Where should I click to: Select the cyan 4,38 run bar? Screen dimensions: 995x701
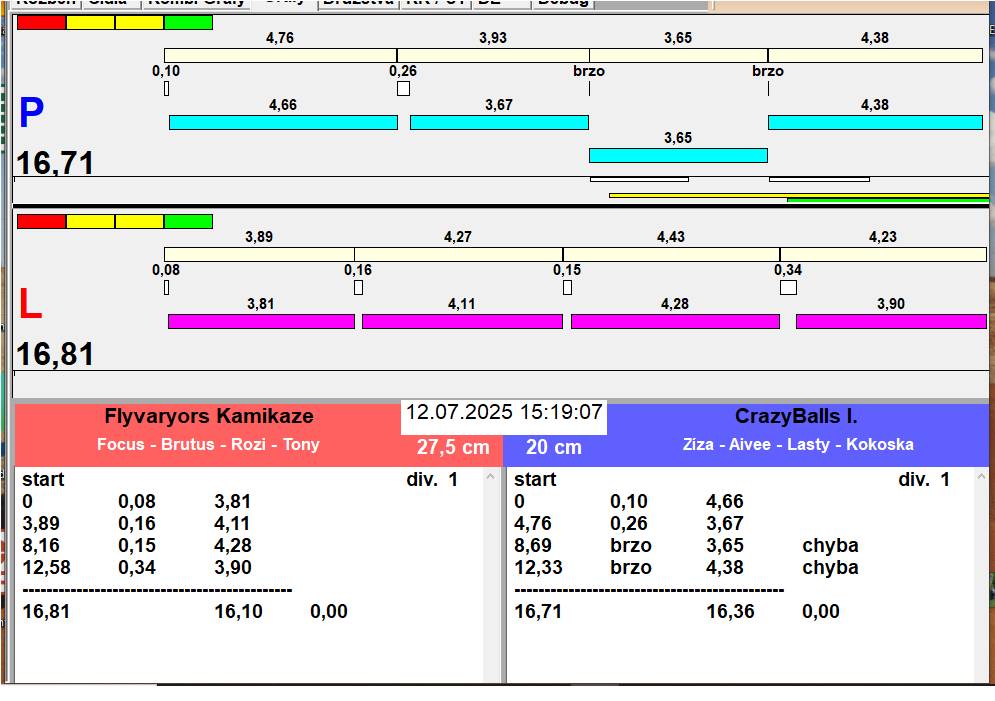(x=875, y=122)
